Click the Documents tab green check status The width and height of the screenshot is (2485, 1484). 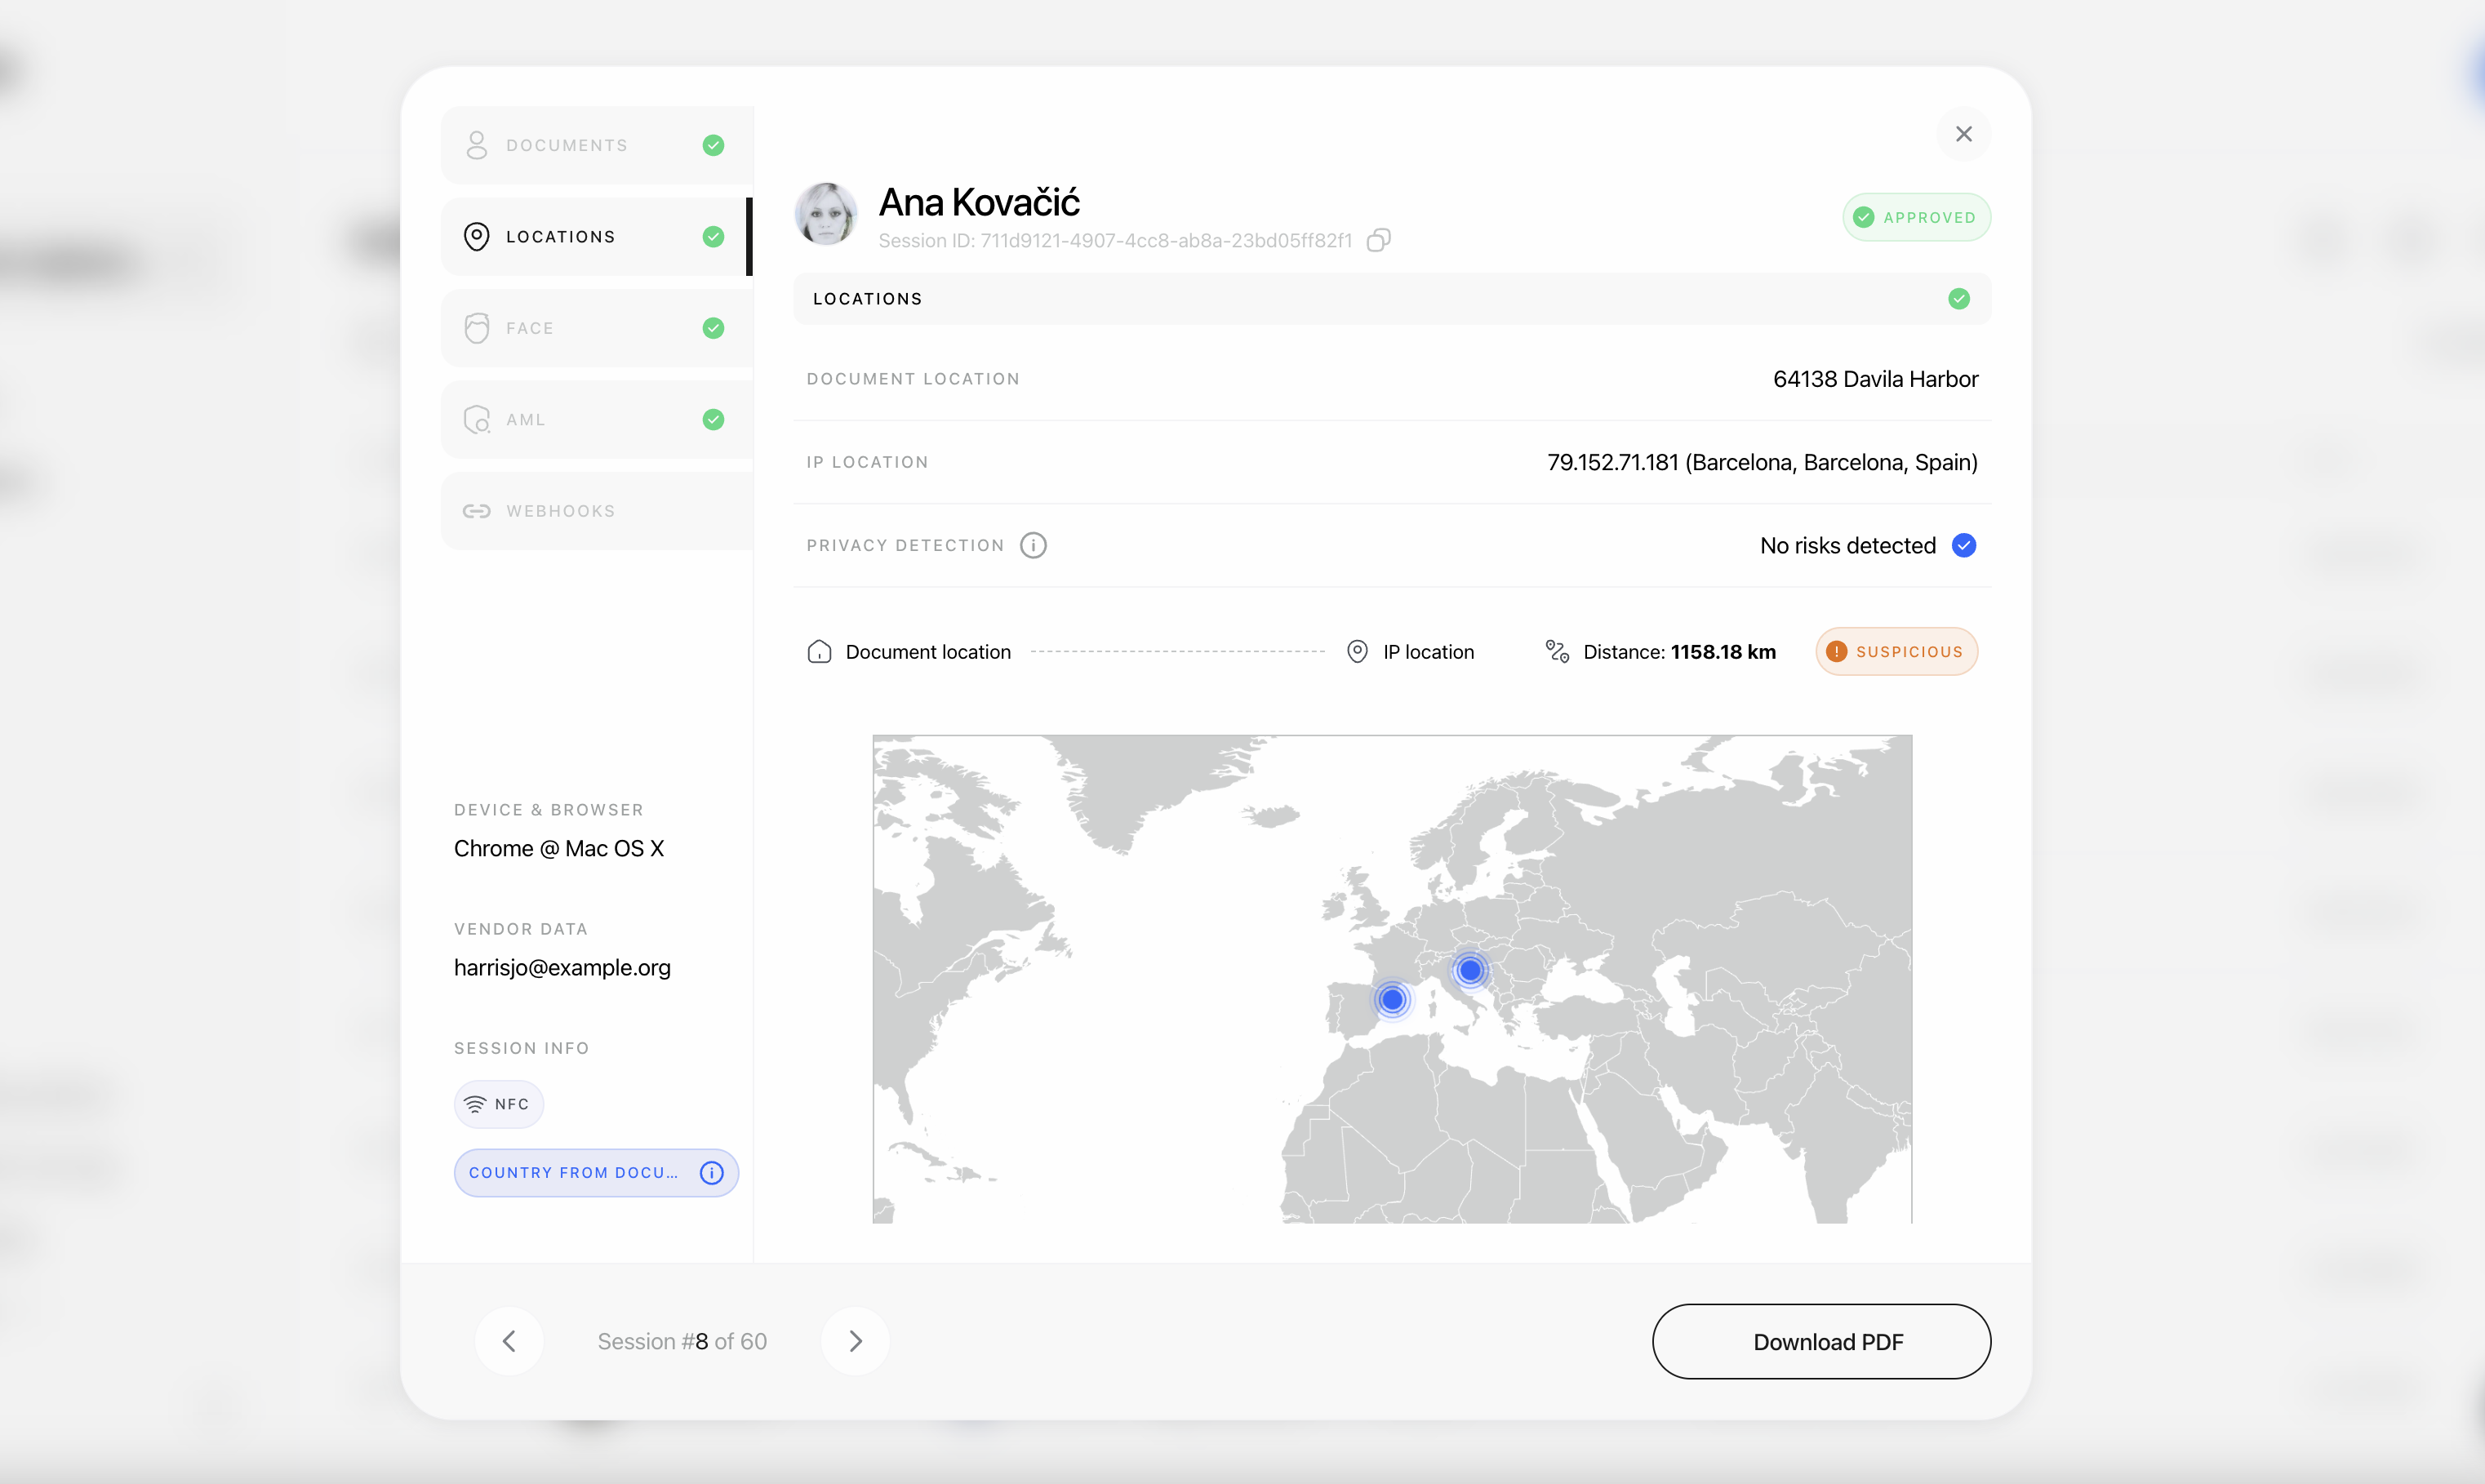pyautogui.click(x=713, y=145)
